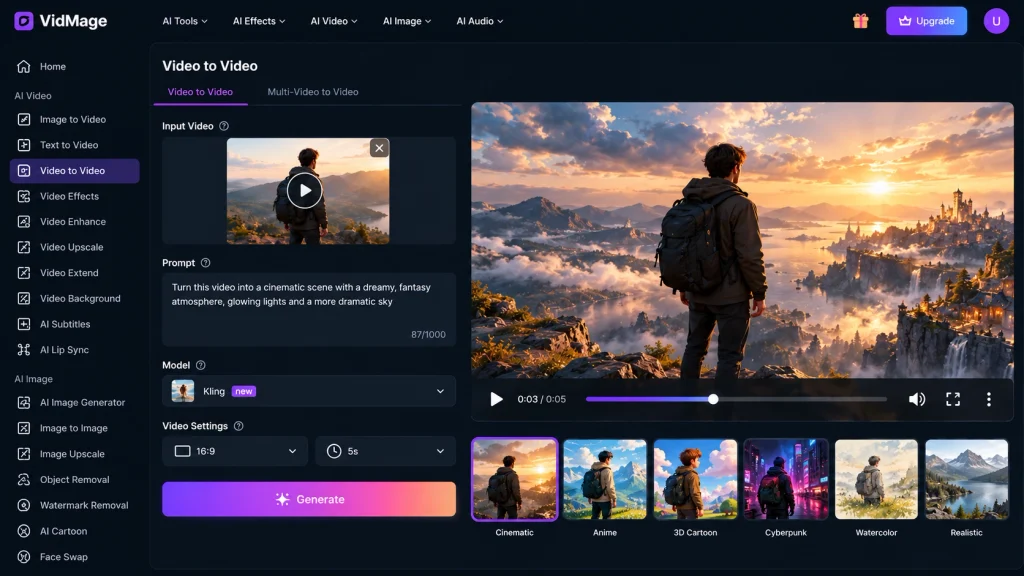
Task: Select the 3D Cartoon style thumbnail
Action: tap(695, 479)
